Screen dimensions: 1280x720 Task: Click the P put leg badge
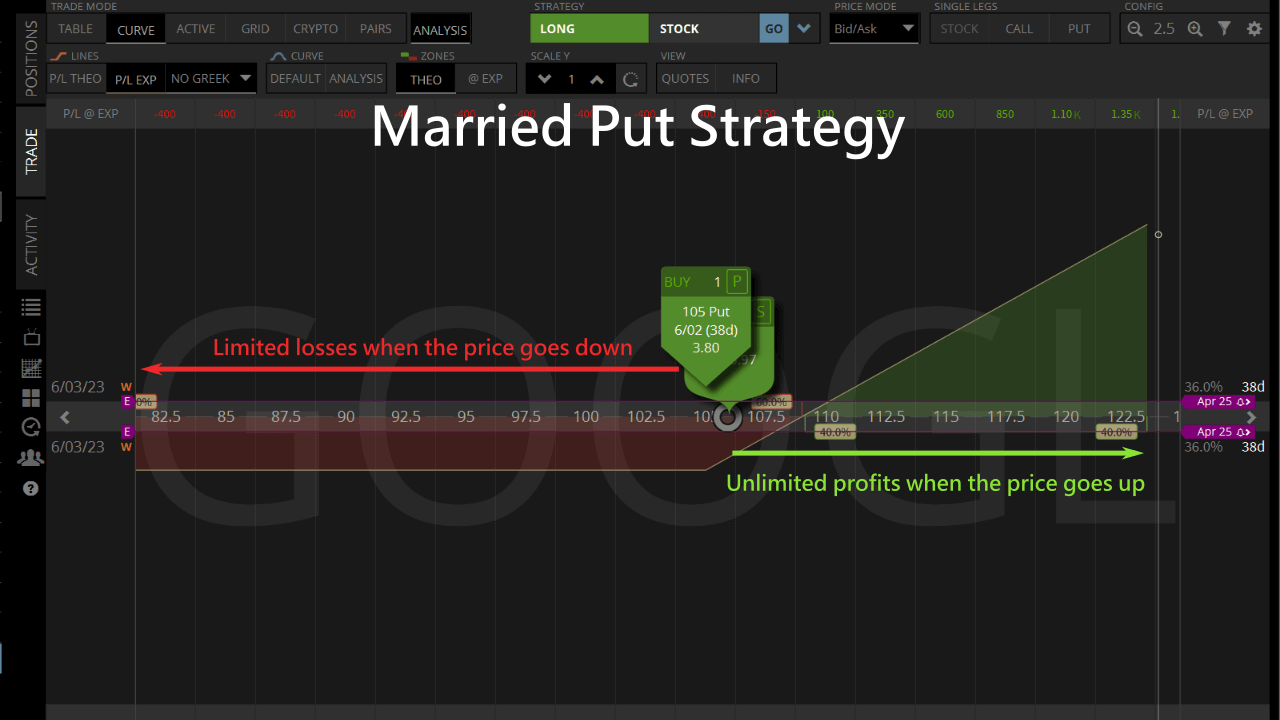coord(737,282)
